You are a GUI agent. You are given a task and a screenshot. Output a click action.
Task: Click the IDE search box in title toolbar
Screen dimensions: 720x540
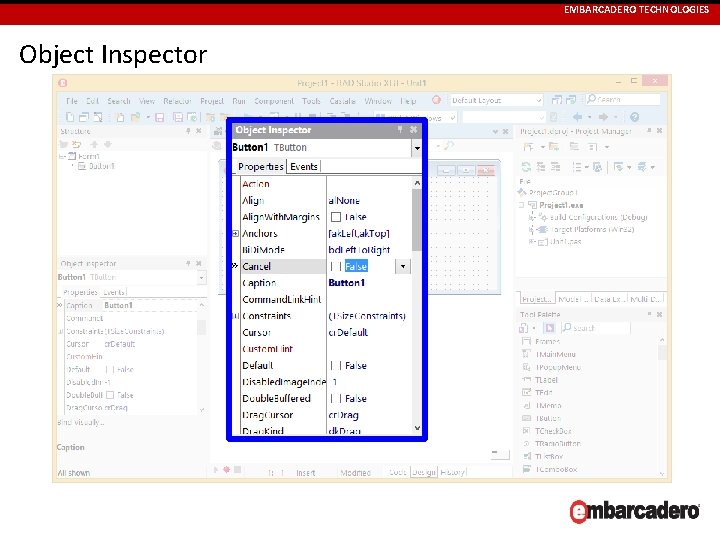(623, 99)
